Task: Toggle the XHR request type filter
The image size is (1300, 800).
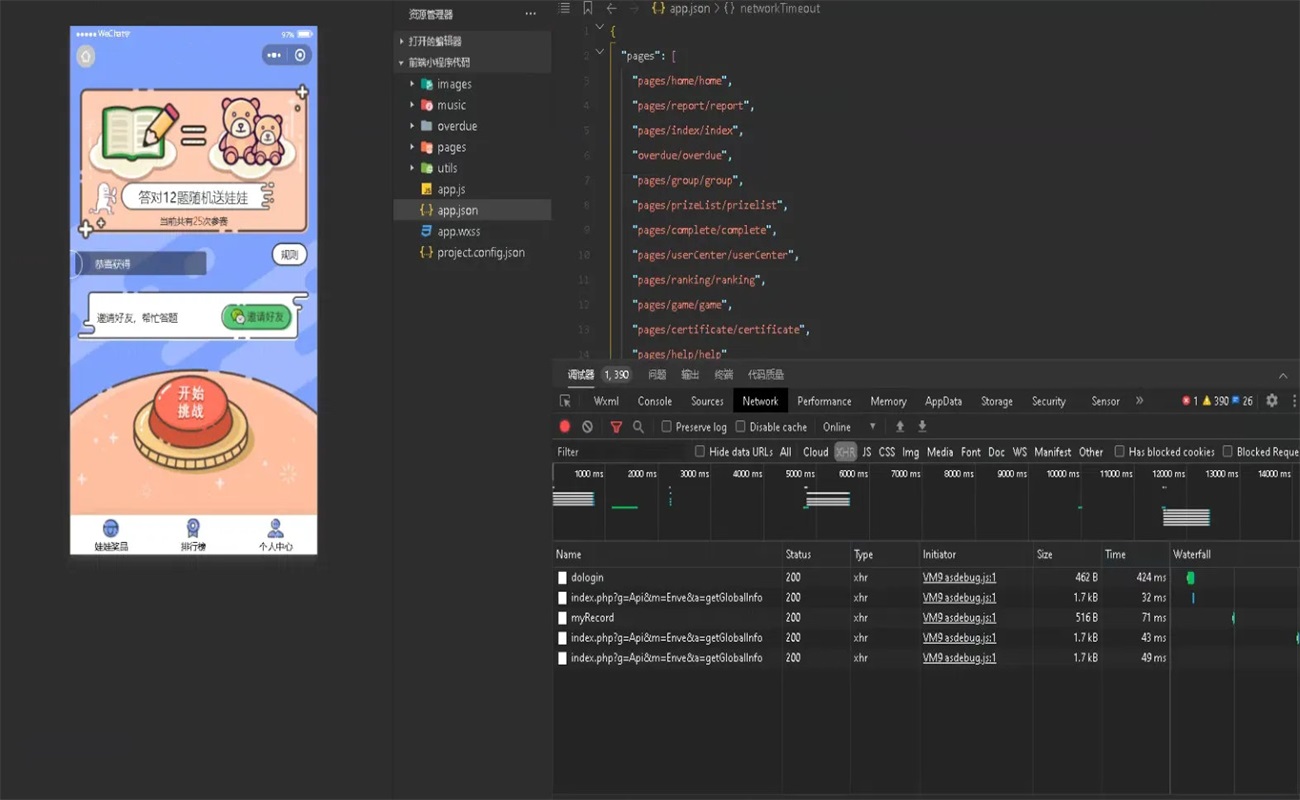Action: (x=846, y=452)
